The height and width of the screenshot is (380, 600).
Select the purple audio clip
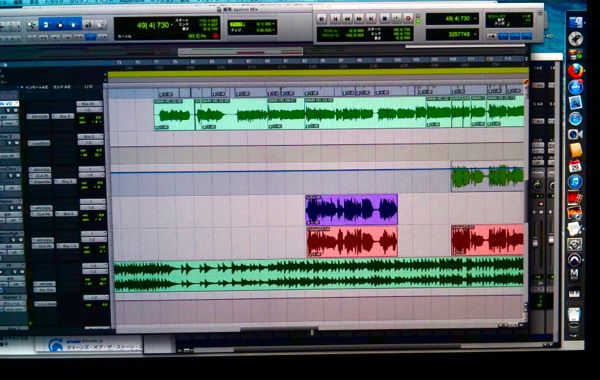(x=351, y=209)
